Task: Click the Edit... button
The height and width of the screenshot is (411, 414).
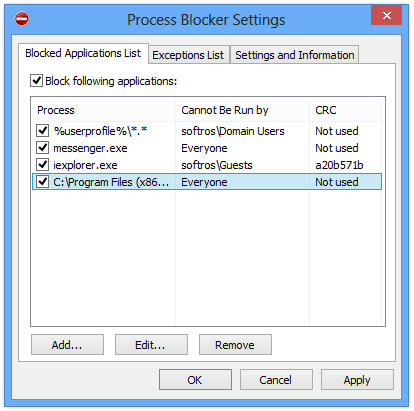Action: 151,345
